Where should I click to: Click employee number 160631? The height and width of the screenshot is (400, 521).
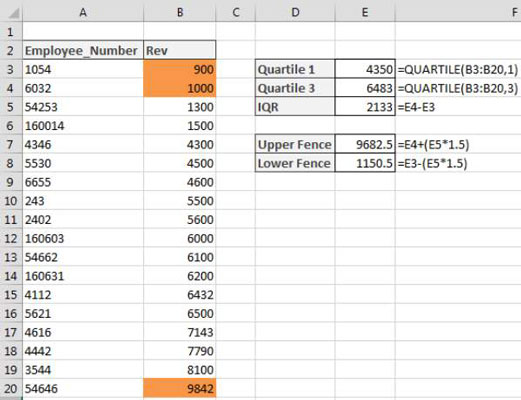click(83, 276)
